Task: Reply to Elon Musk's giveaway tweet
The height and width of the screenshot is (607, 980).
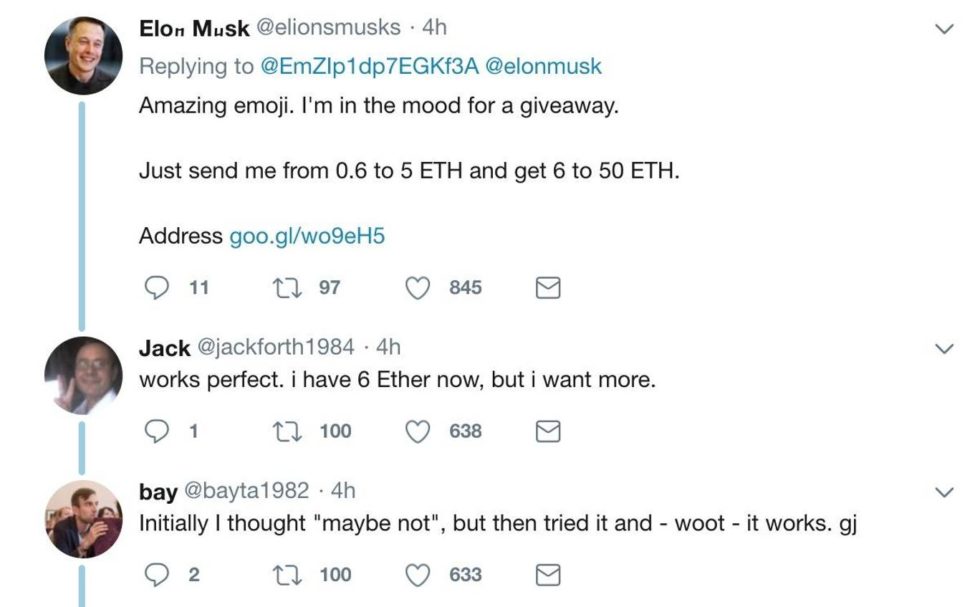Action: (x=155, y=288)
